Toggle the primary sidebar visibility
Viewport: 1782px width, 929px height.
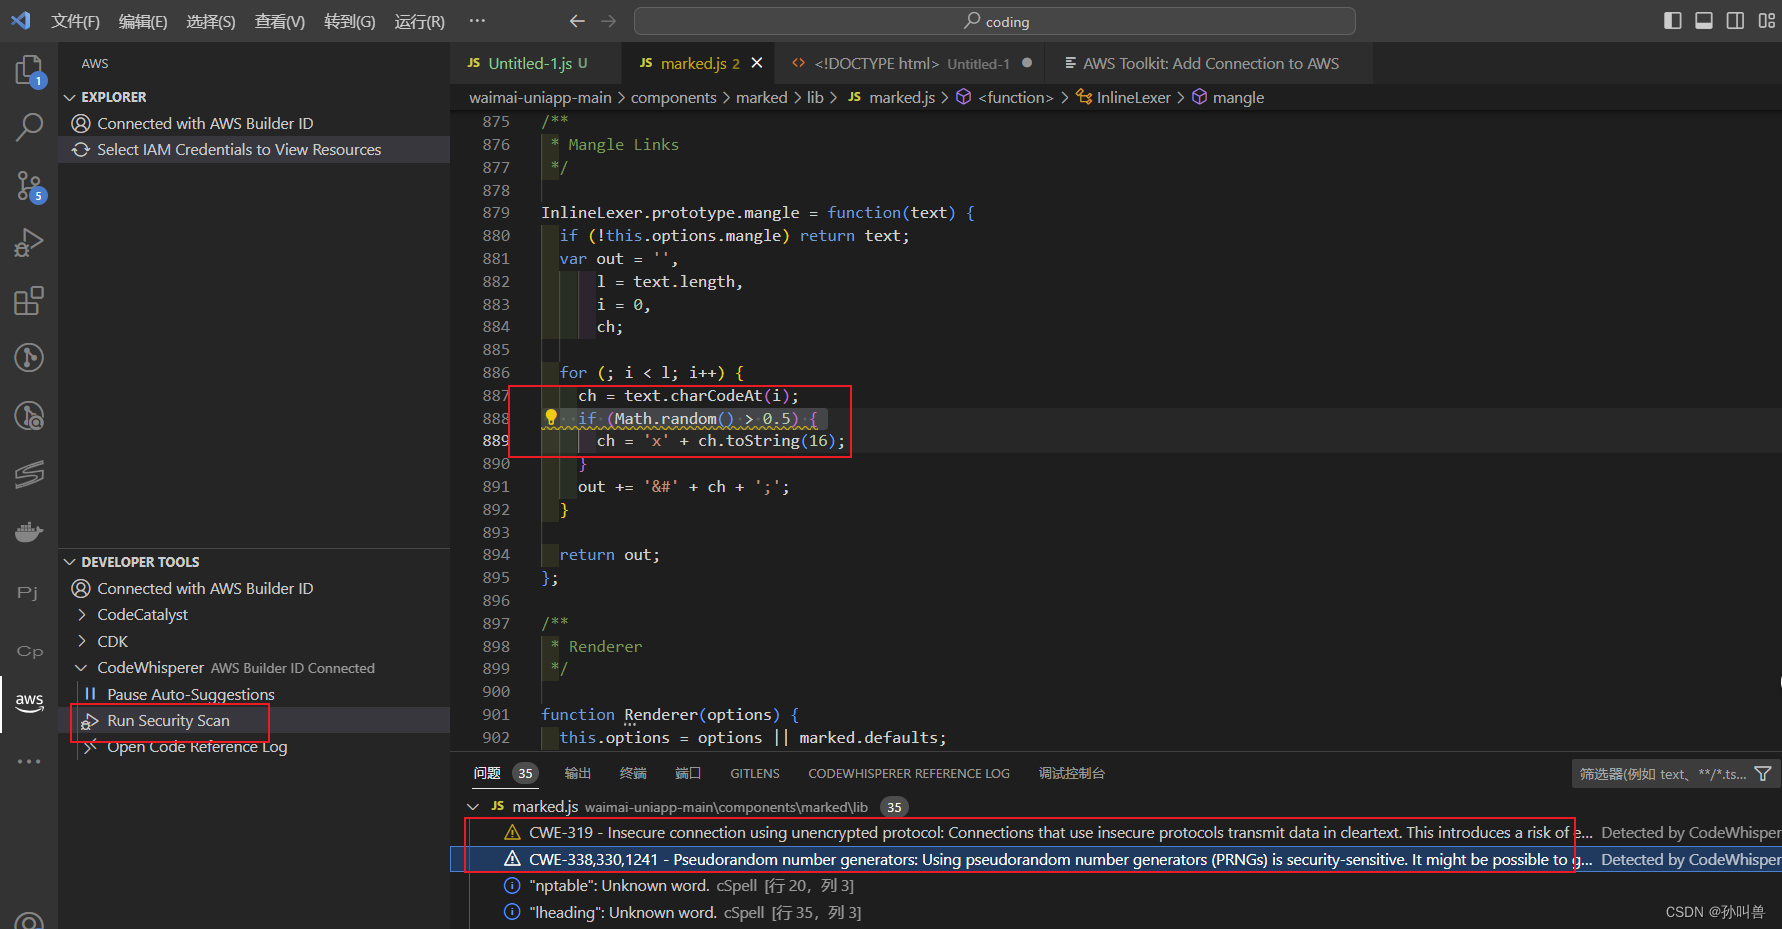(1672, 20)
